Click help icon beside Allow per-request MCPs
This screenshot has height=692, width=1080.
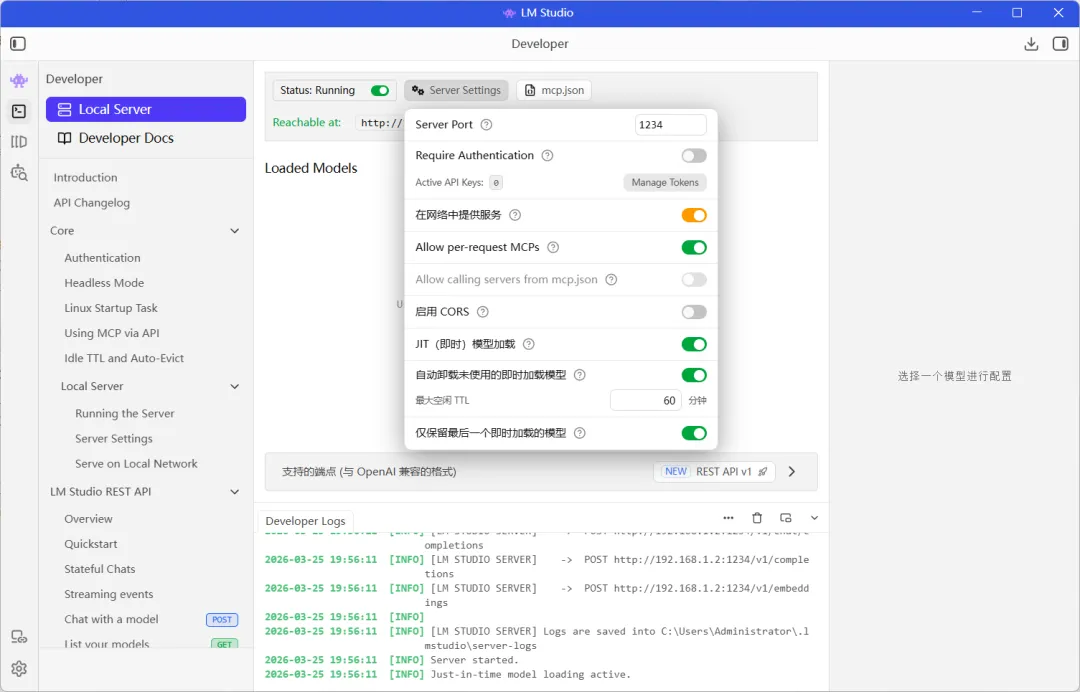(x=553, y=247)
